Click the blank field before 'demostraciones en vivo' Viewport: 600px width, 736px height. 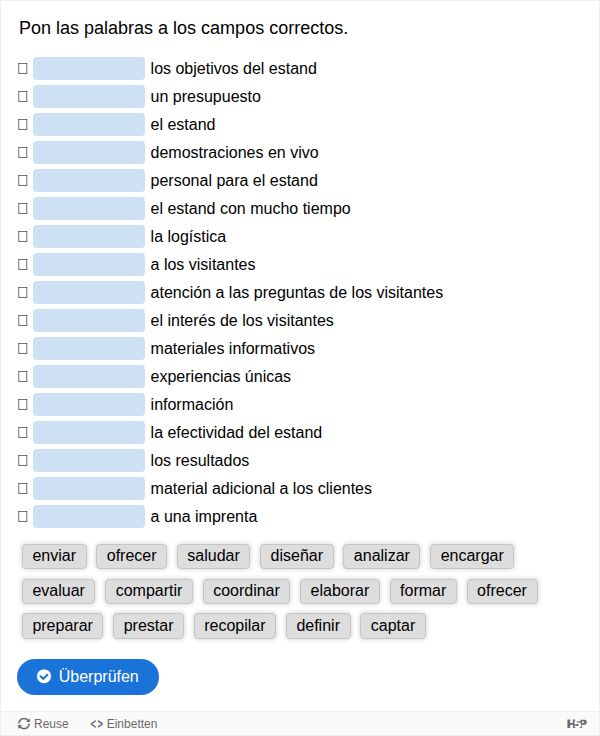click(x=89, y=153)
